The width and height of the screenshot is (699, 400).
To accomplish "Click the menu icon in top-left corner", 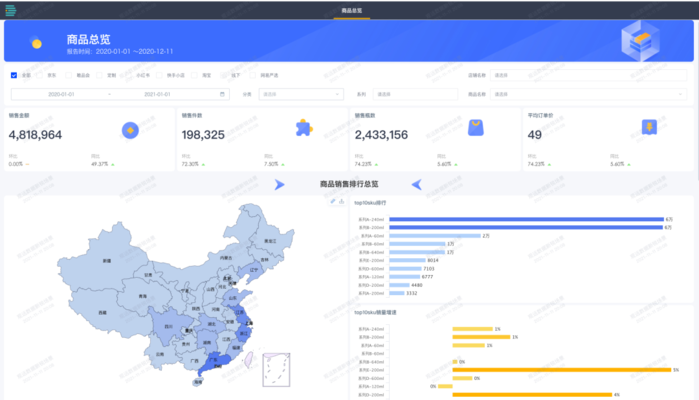I will coord(9,9).
